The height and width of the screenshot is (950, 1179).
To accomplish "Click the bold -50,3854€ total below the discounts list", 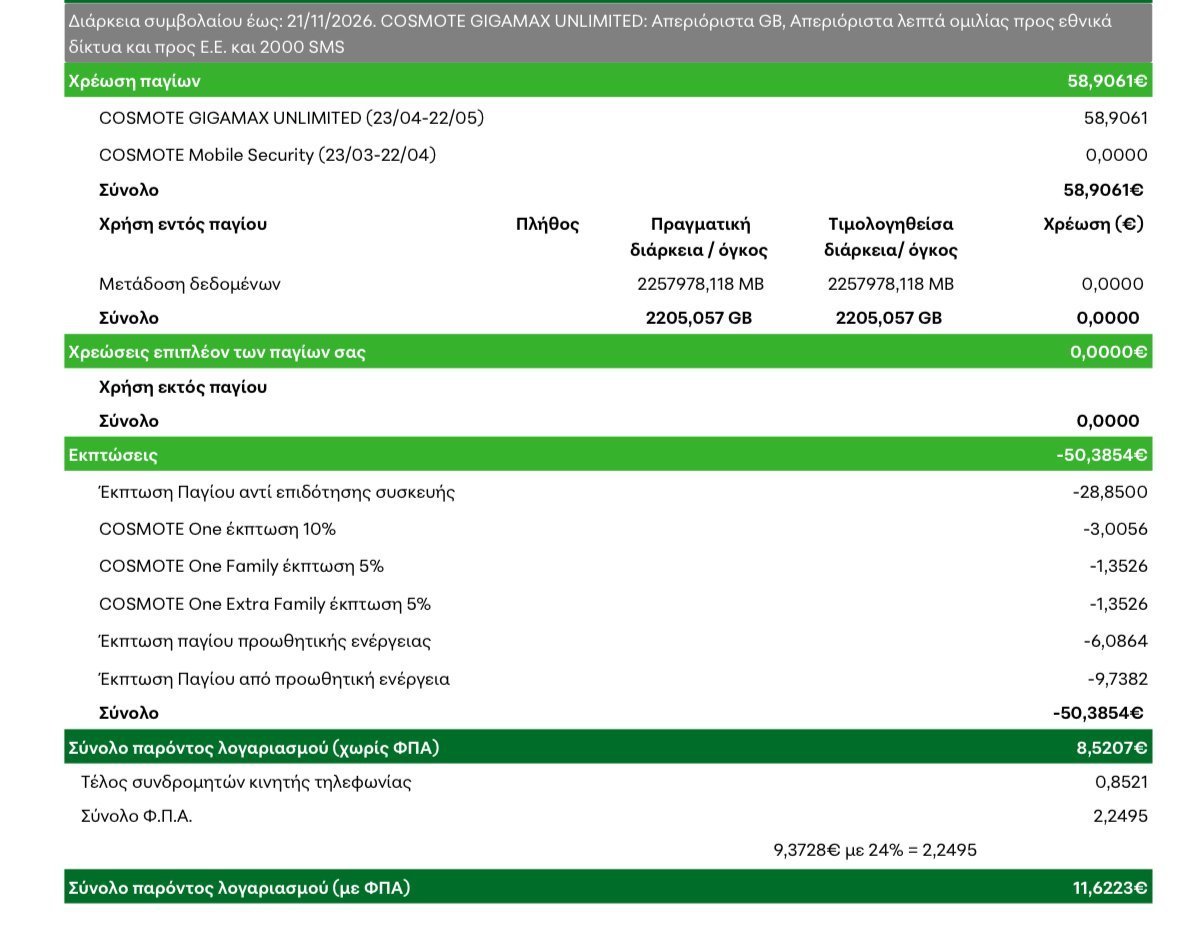I will [1098, 713].
